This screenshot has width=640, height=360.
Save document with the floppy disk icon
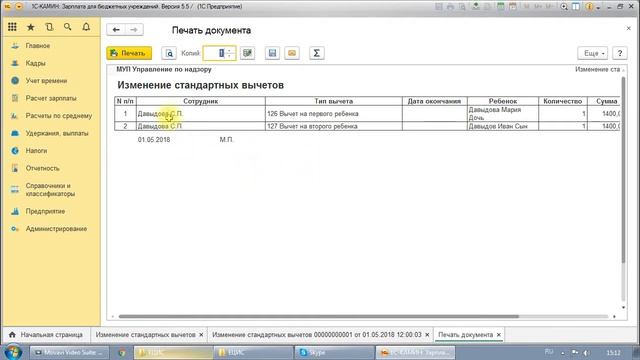point(272,53)
